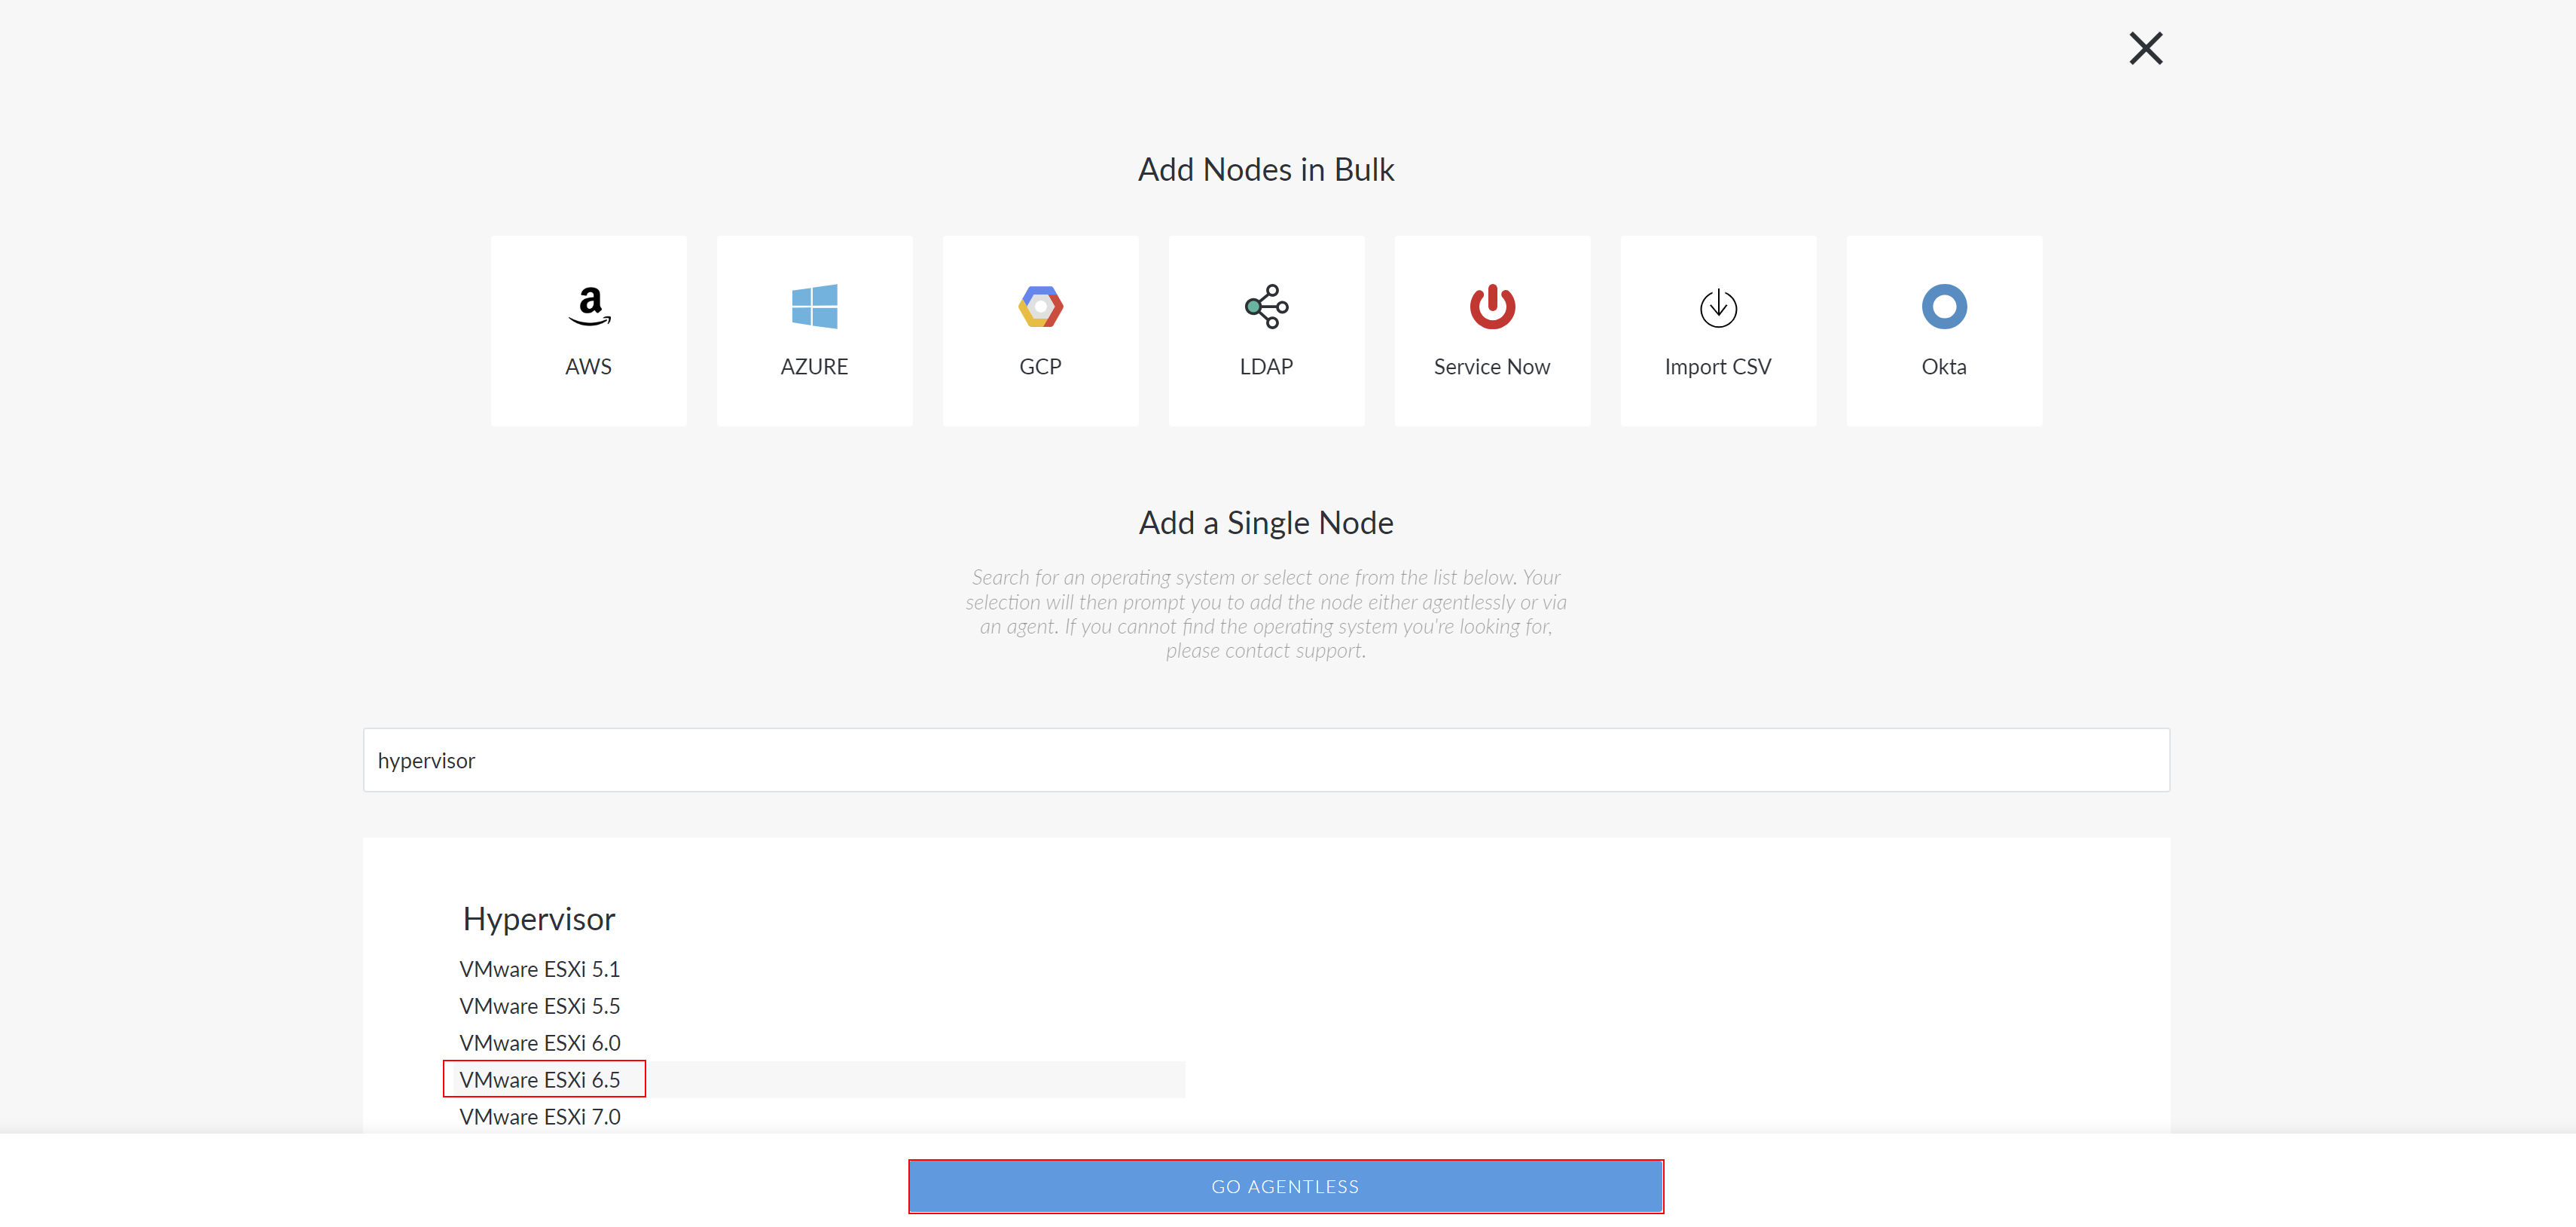
Task: Choose VMware ESXi 7.0 hypervisor
Action: click(x=540, y=1117)
